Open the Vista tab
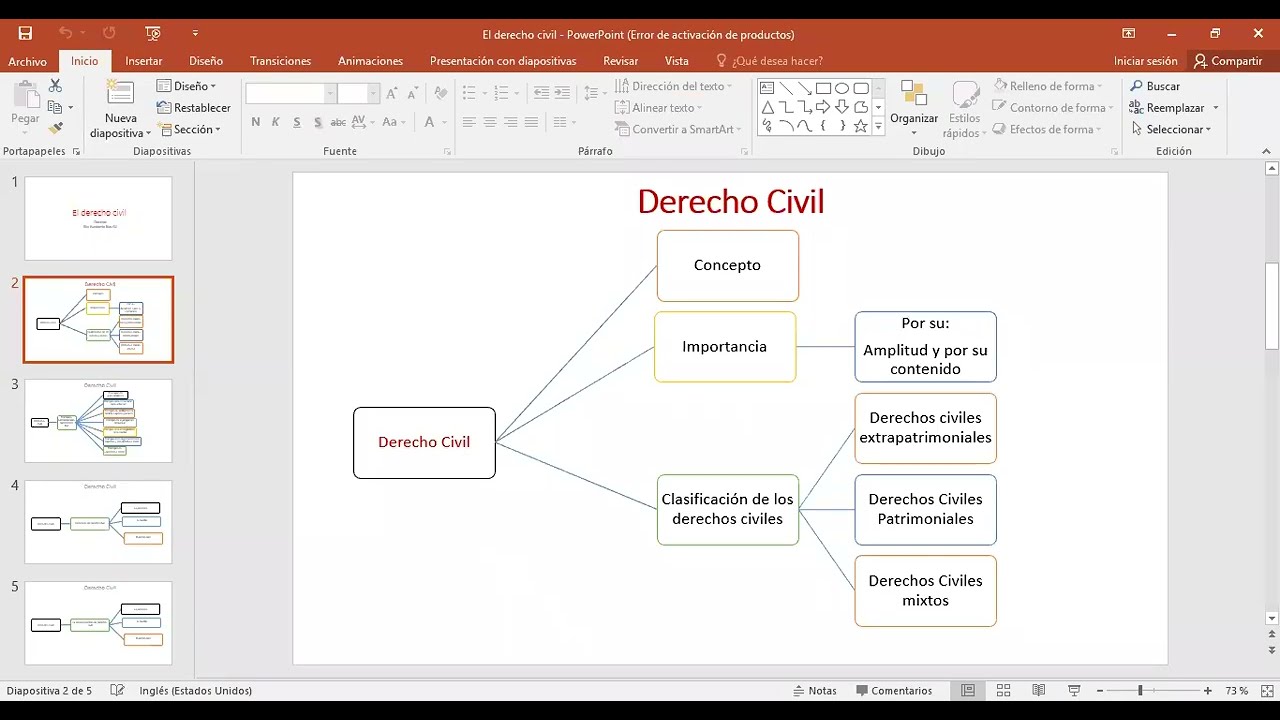1280x720 pixels. (677, 61)
